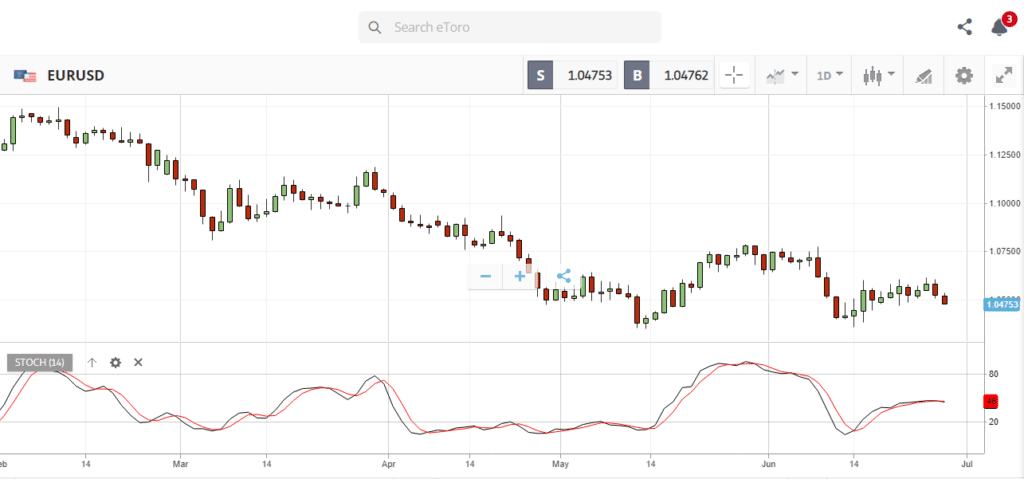
Task: Open notifications bell with 3 alerts
Action: (x=999, y=27)
